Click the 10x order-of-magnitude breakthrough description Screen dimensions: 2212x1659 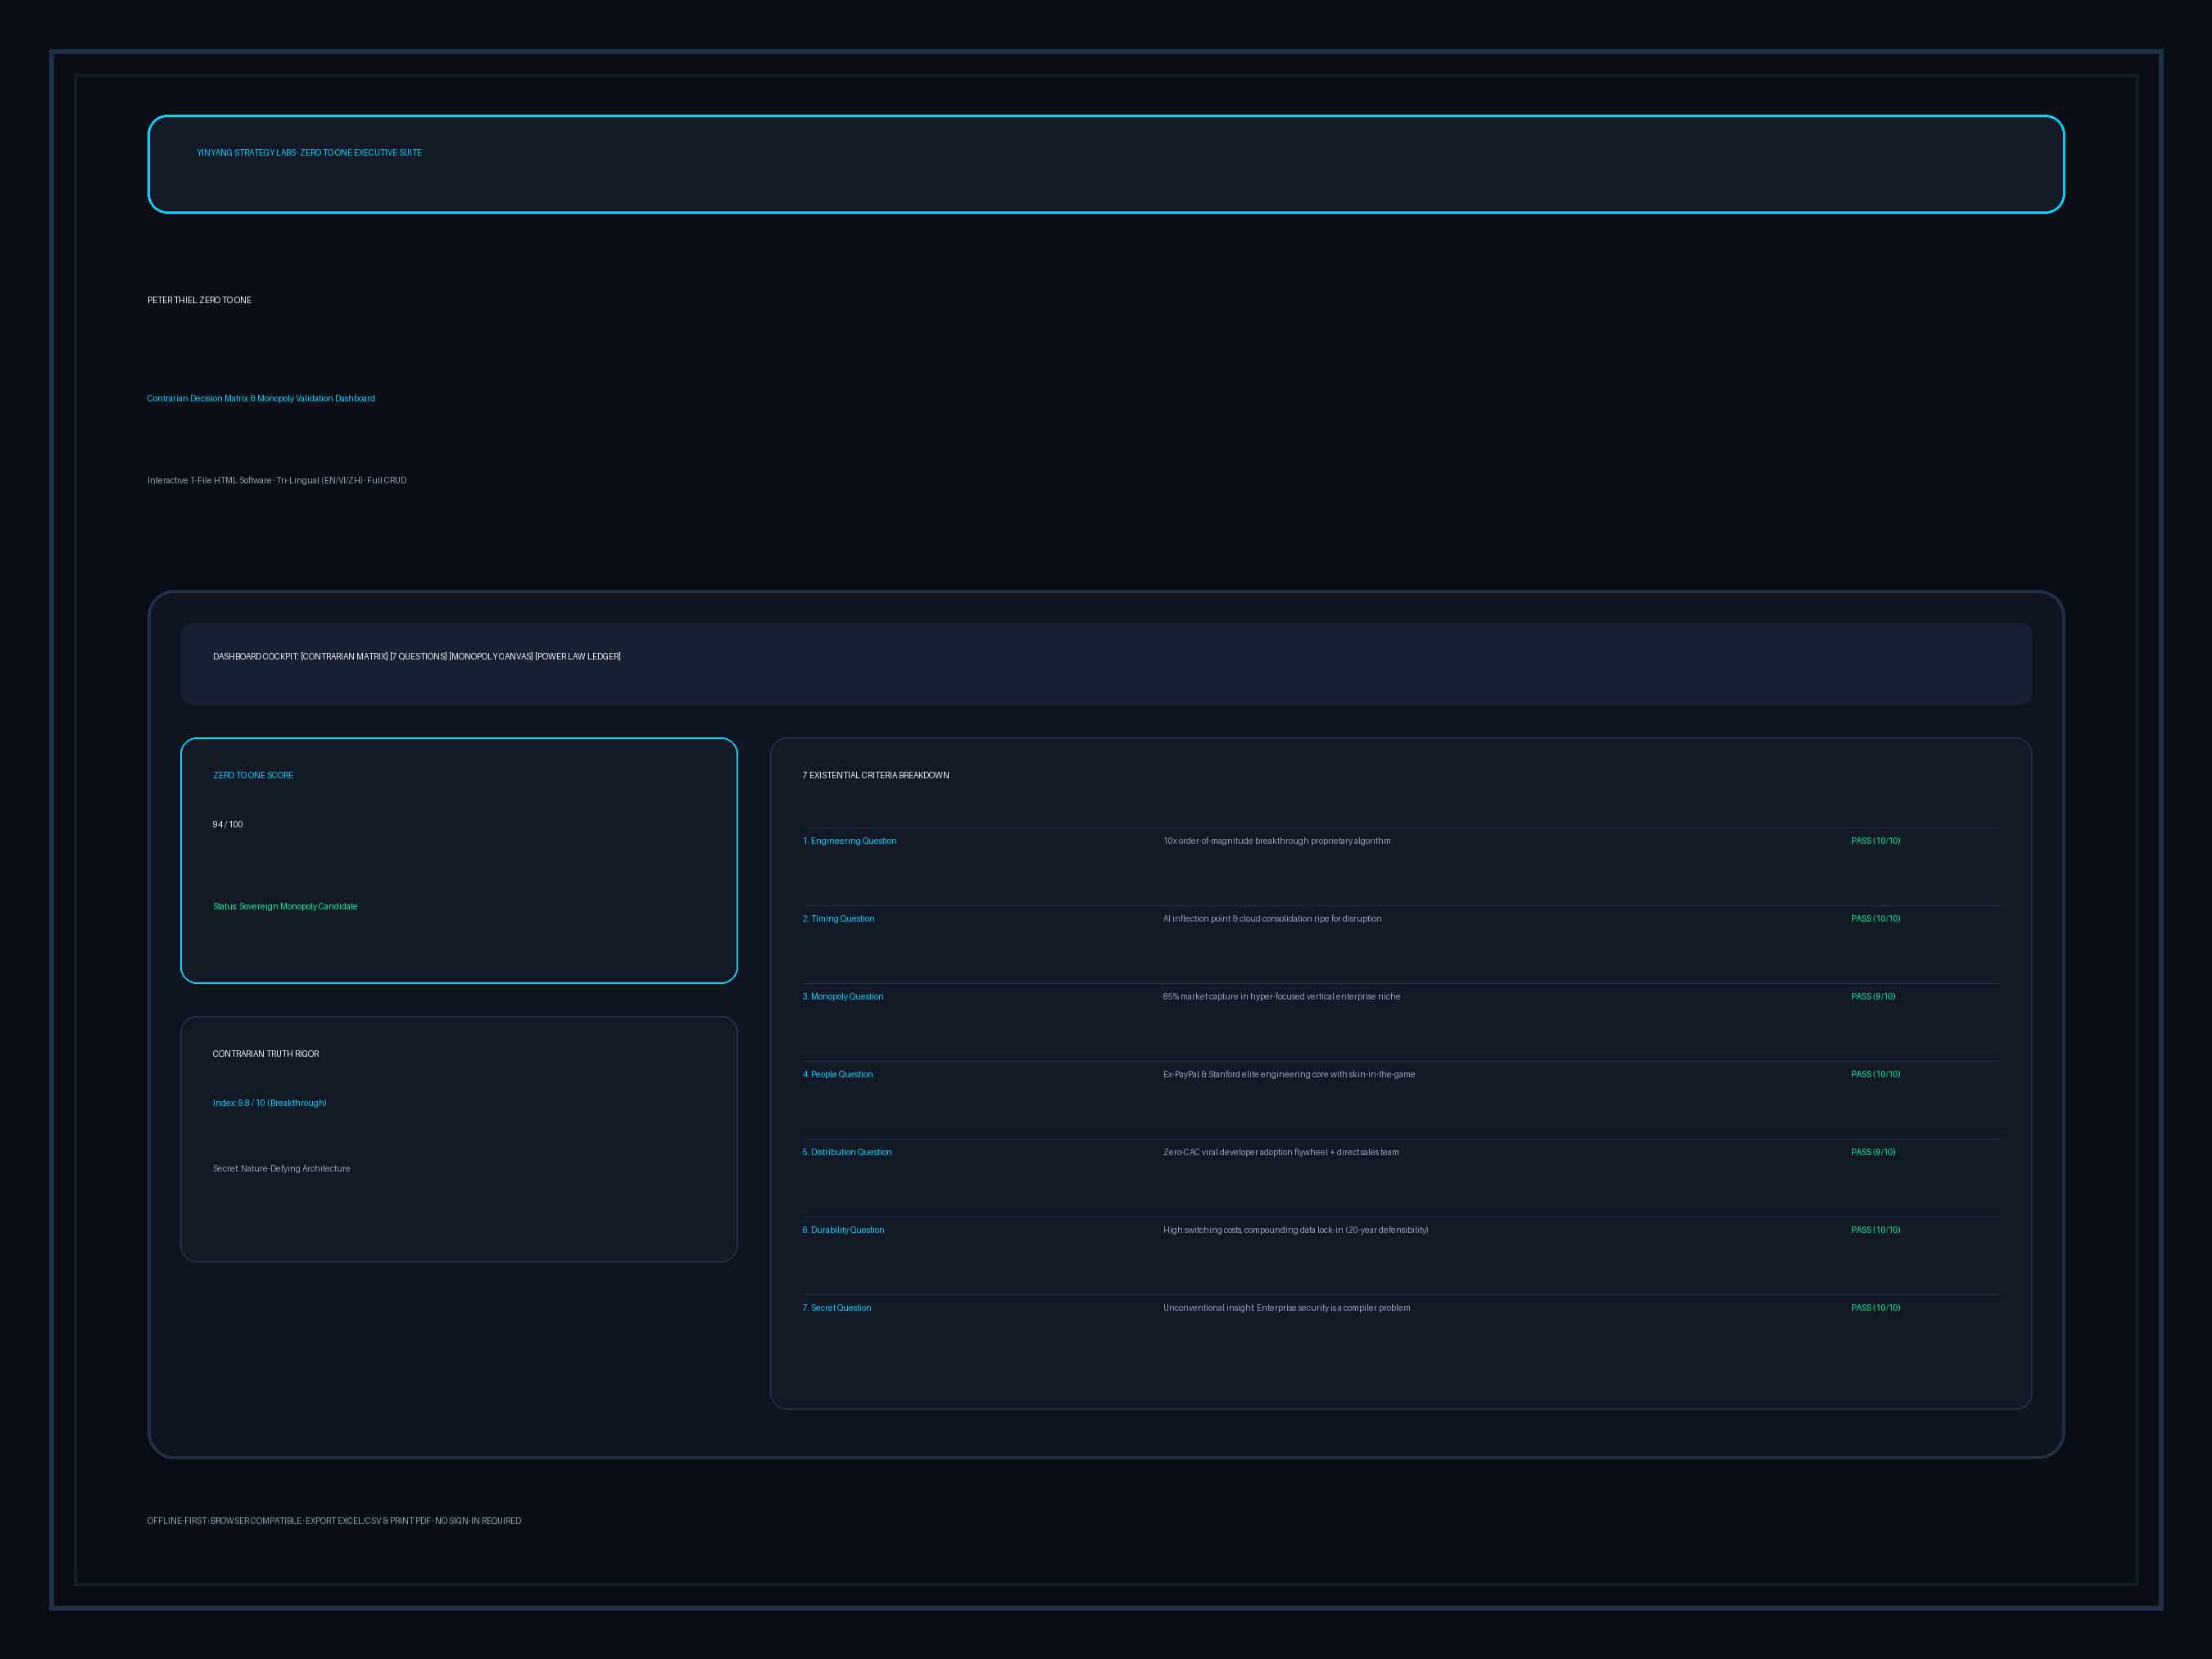(x=1277, y=841)
